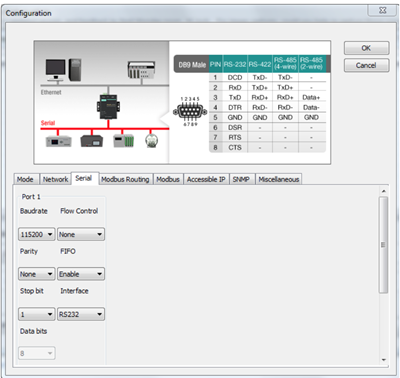
Task: Click the MGate gateway device icon
Action: click(108, 106)
